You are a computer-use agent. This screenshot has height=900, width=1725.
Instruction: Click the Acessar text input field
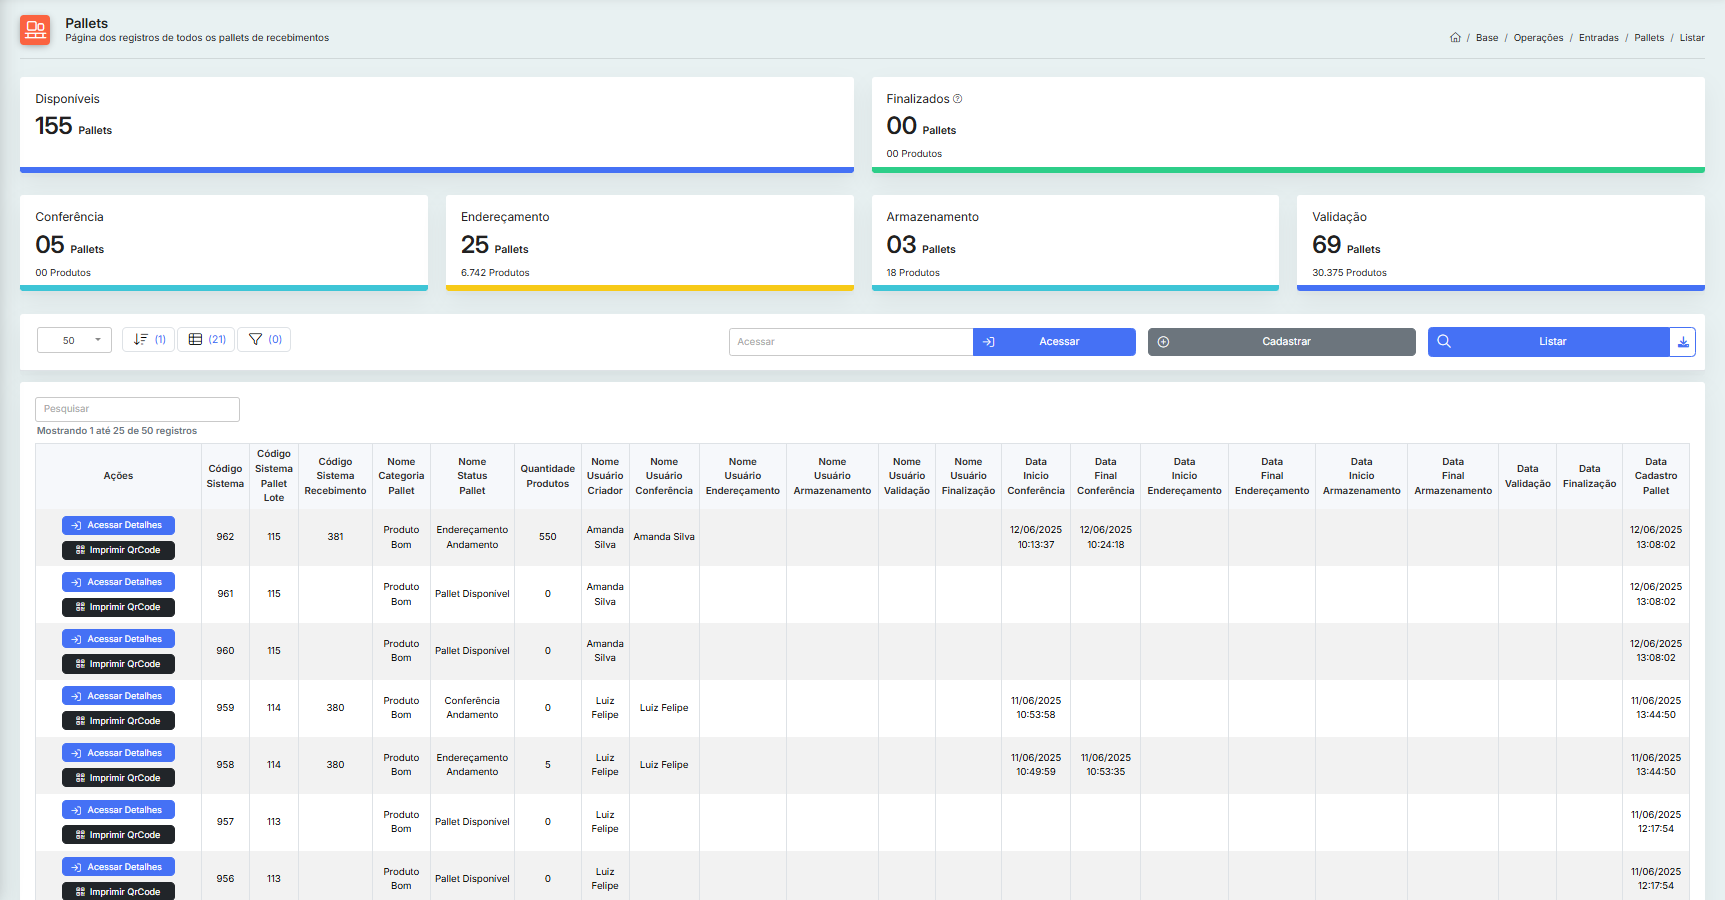pyautogui.click(x=850, y=342)
